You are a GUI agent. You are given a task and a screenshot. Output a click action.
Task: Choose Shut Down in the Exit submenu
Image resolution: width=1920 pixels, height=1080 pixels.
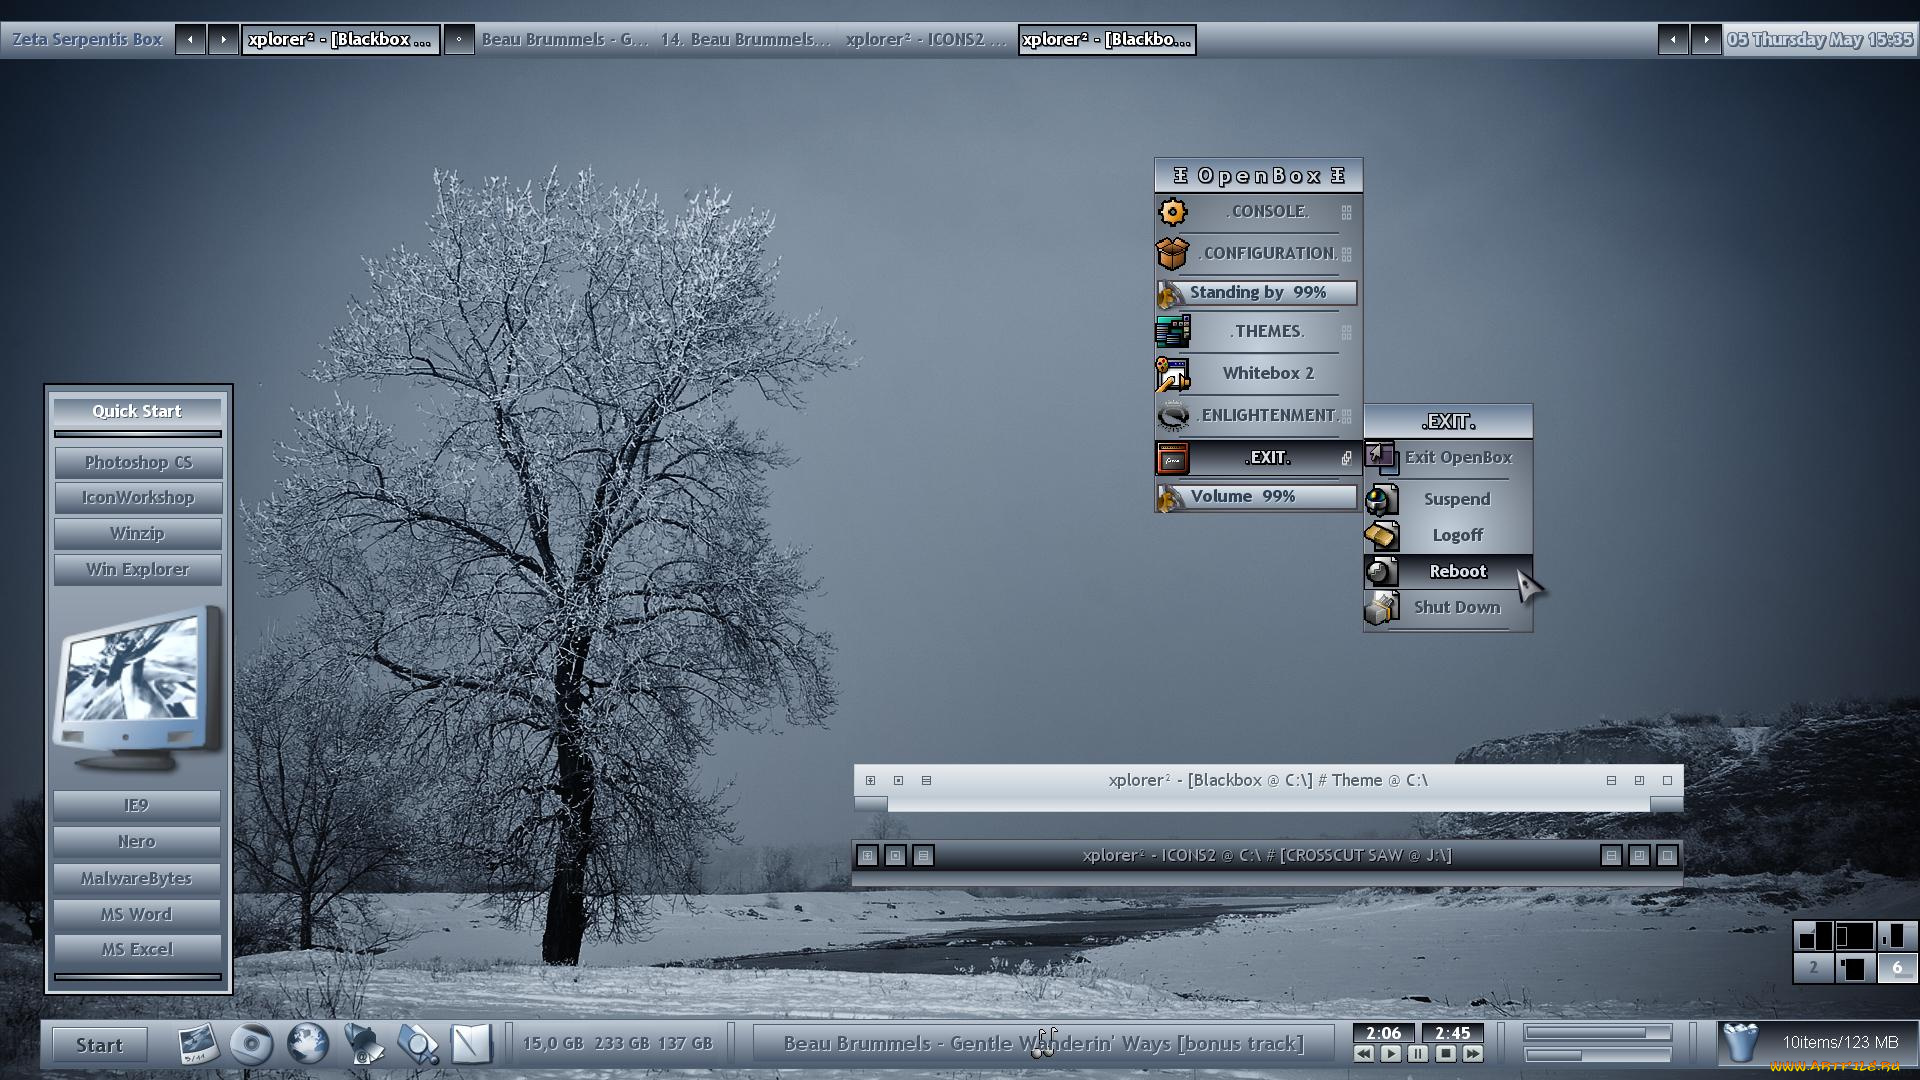[x=1455, y=607]
